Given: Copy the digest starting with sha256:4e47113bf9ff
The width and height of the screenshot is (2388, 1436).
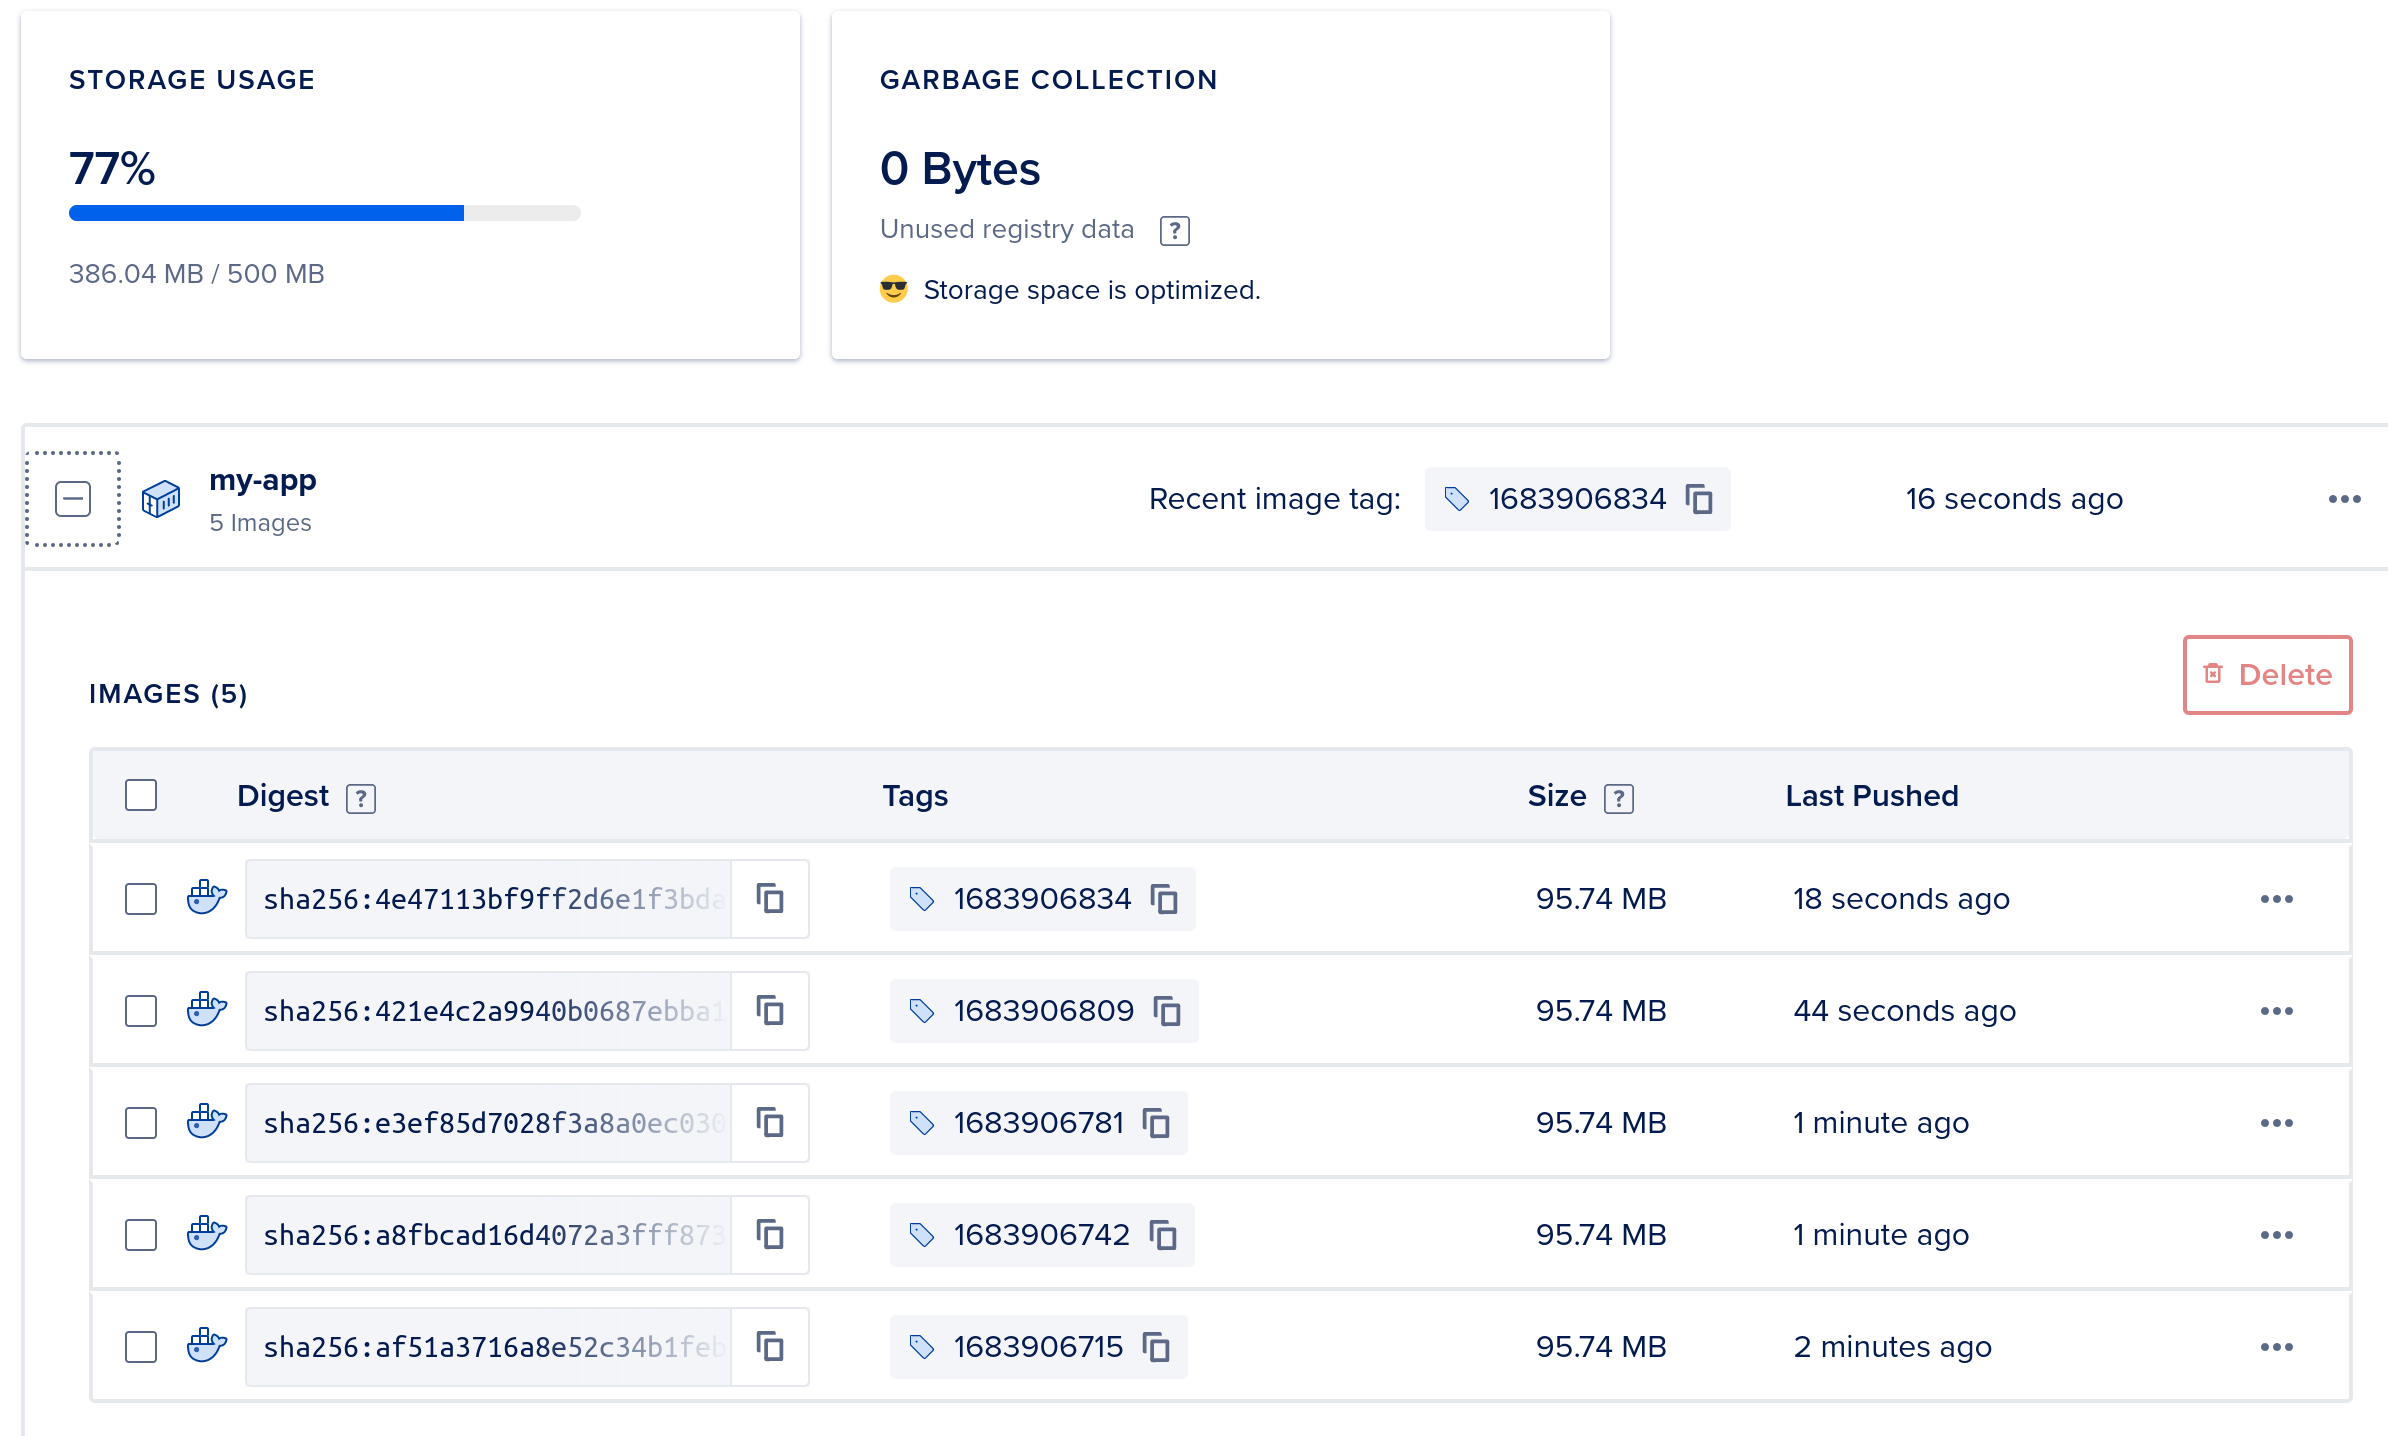Looking at the screenshot, I should coord(770,898).
